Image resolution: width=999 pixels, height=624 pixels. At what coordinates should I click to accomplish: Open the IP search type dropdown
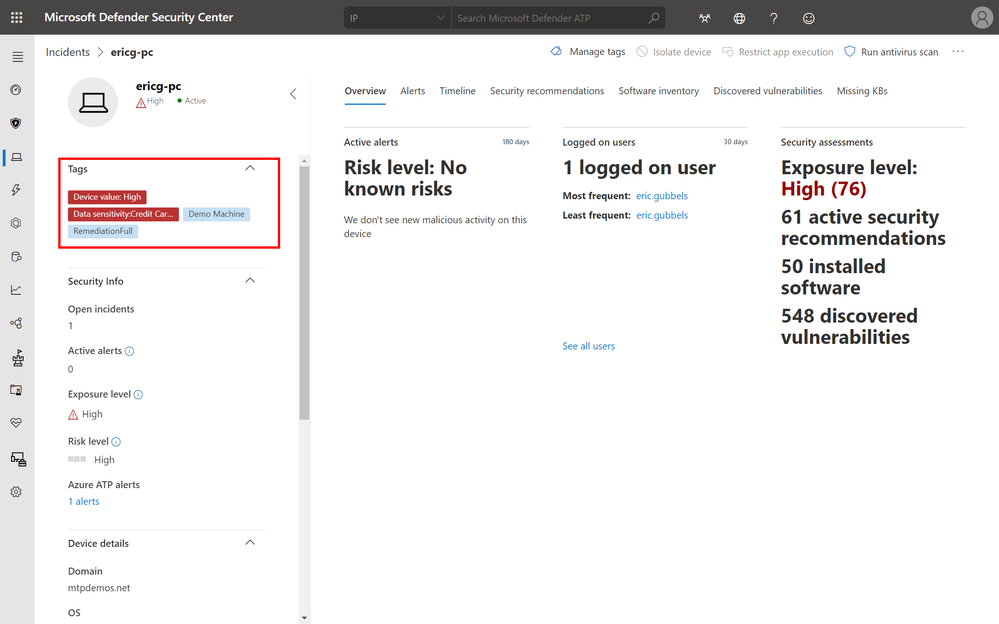397,18
